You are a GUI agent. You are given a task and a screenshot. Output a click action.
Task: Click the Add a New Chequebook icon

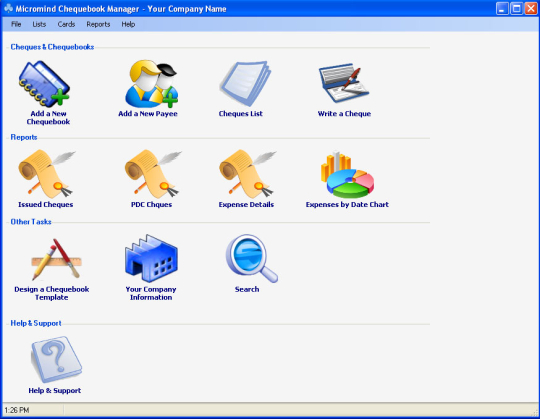pos(44,84)
